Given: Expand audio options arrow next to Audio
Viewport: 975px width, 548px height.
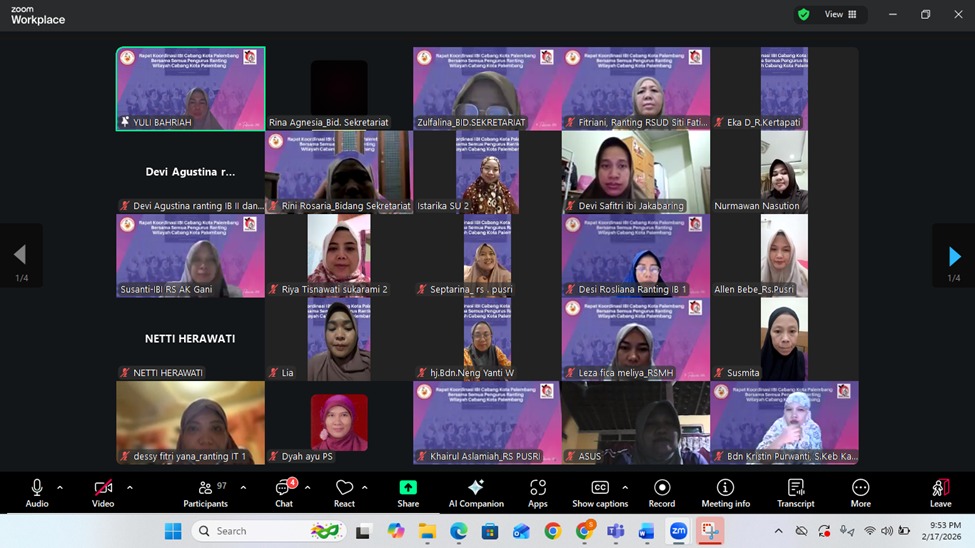Looking at the screenshot, I should [60, 488].
